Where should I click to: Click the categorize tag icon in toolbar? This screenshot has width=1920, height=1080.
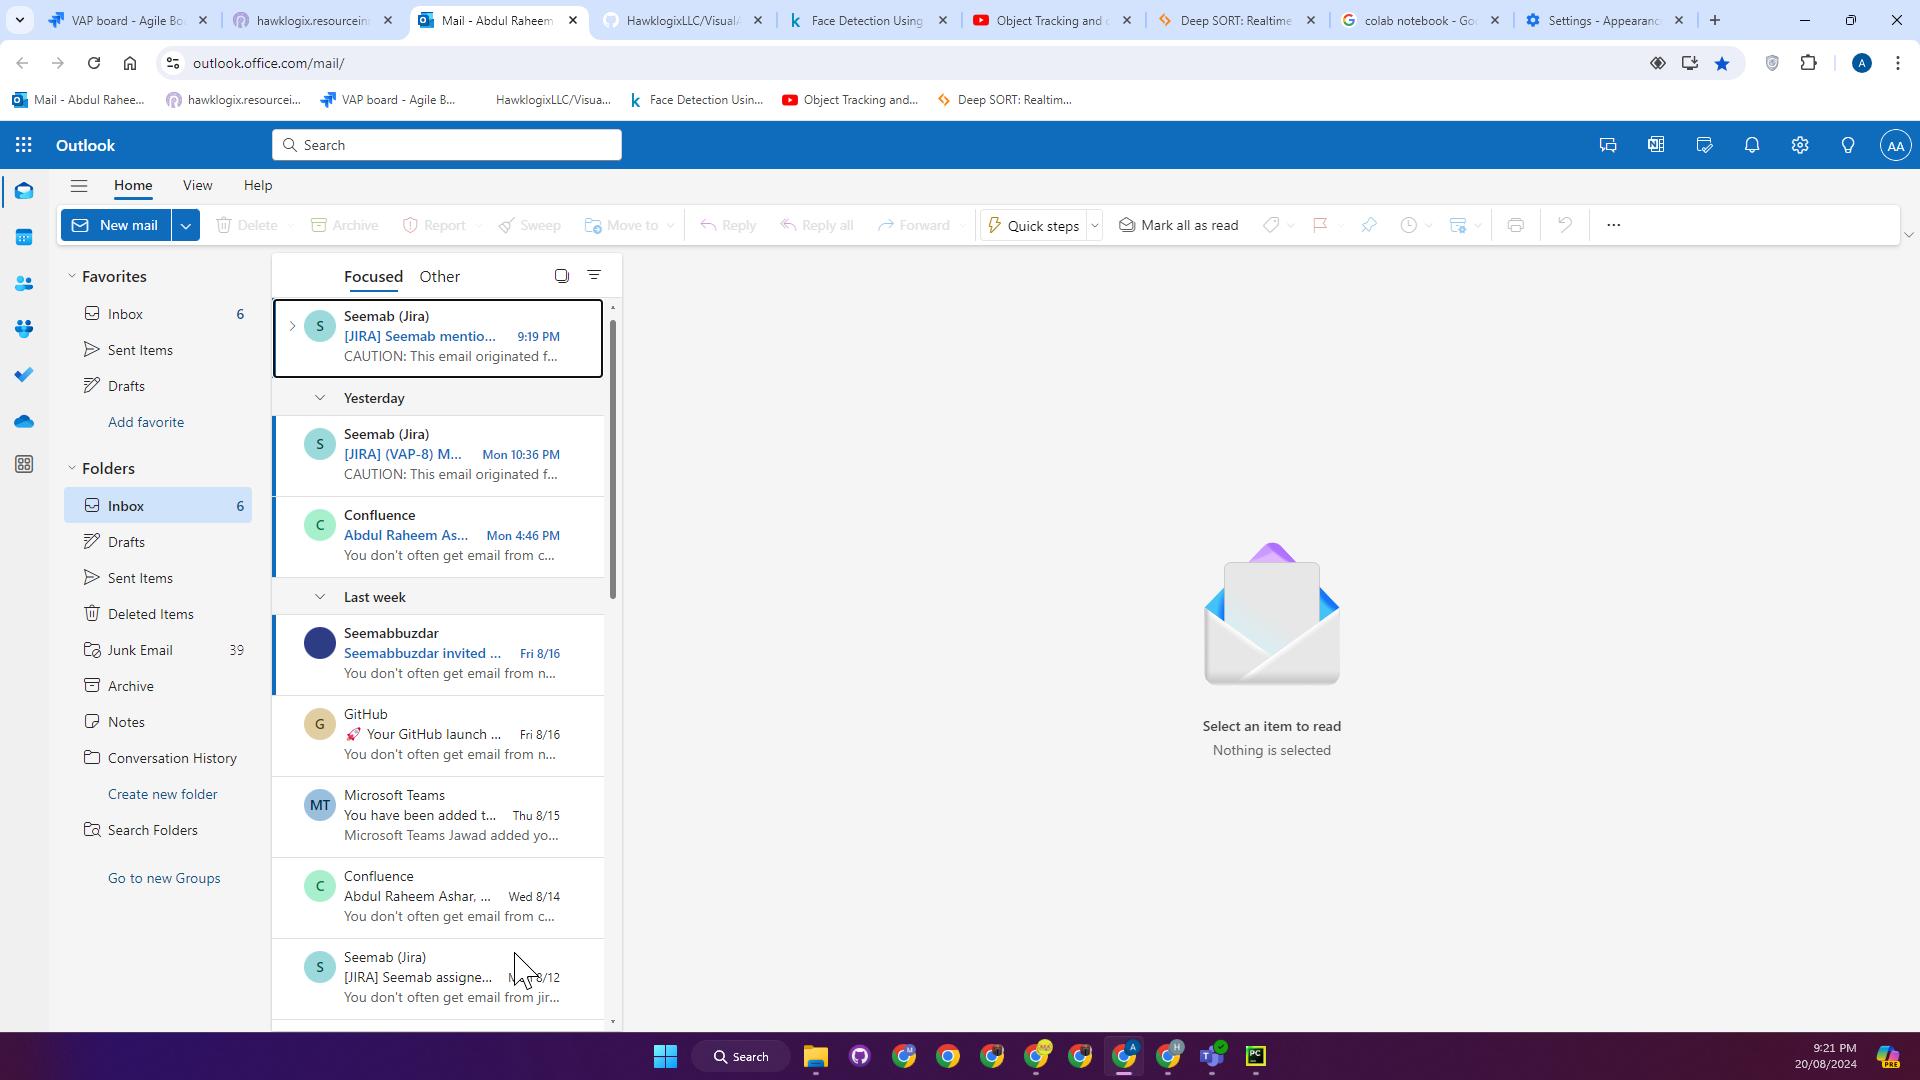tap(1271, 225)
